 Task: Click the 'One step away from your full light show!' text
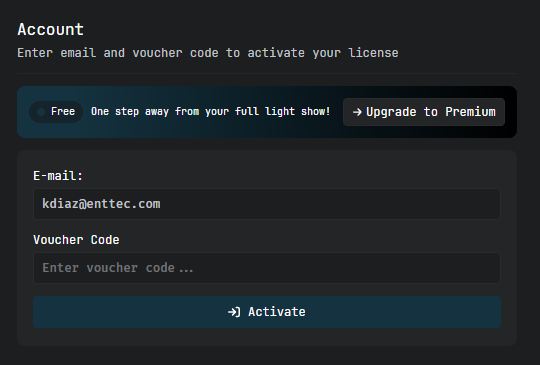[x=210, y=112]
